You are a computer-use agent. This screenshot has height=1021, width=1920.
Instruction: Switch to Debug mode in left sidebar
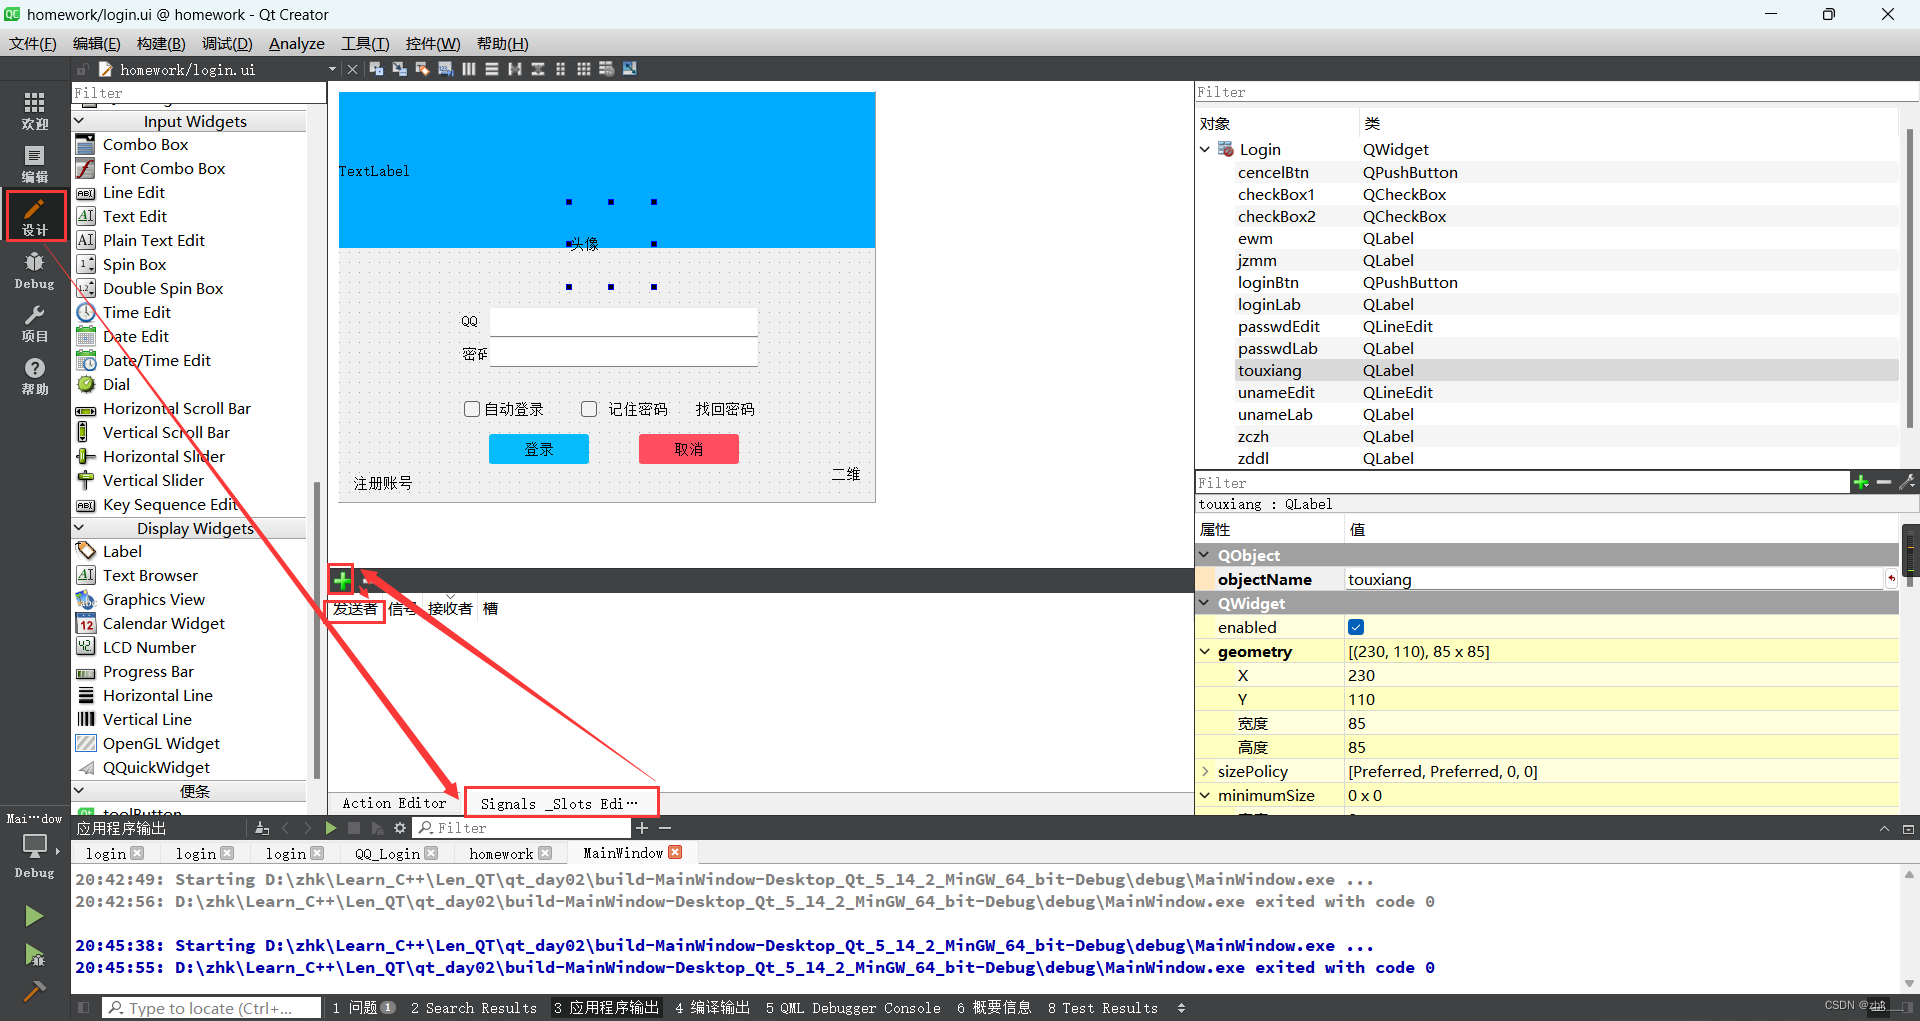35,270
